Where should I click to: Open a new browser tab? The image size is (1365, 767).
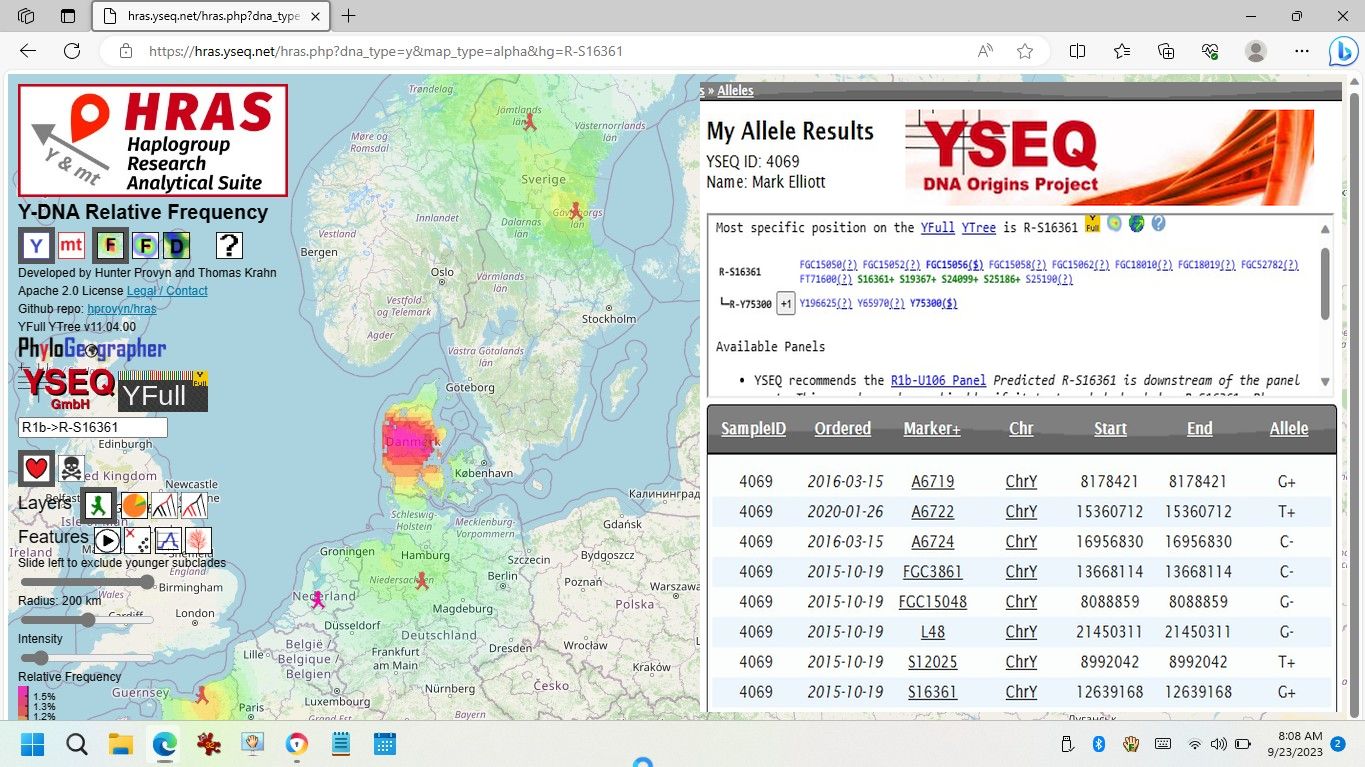click(349, 16)
